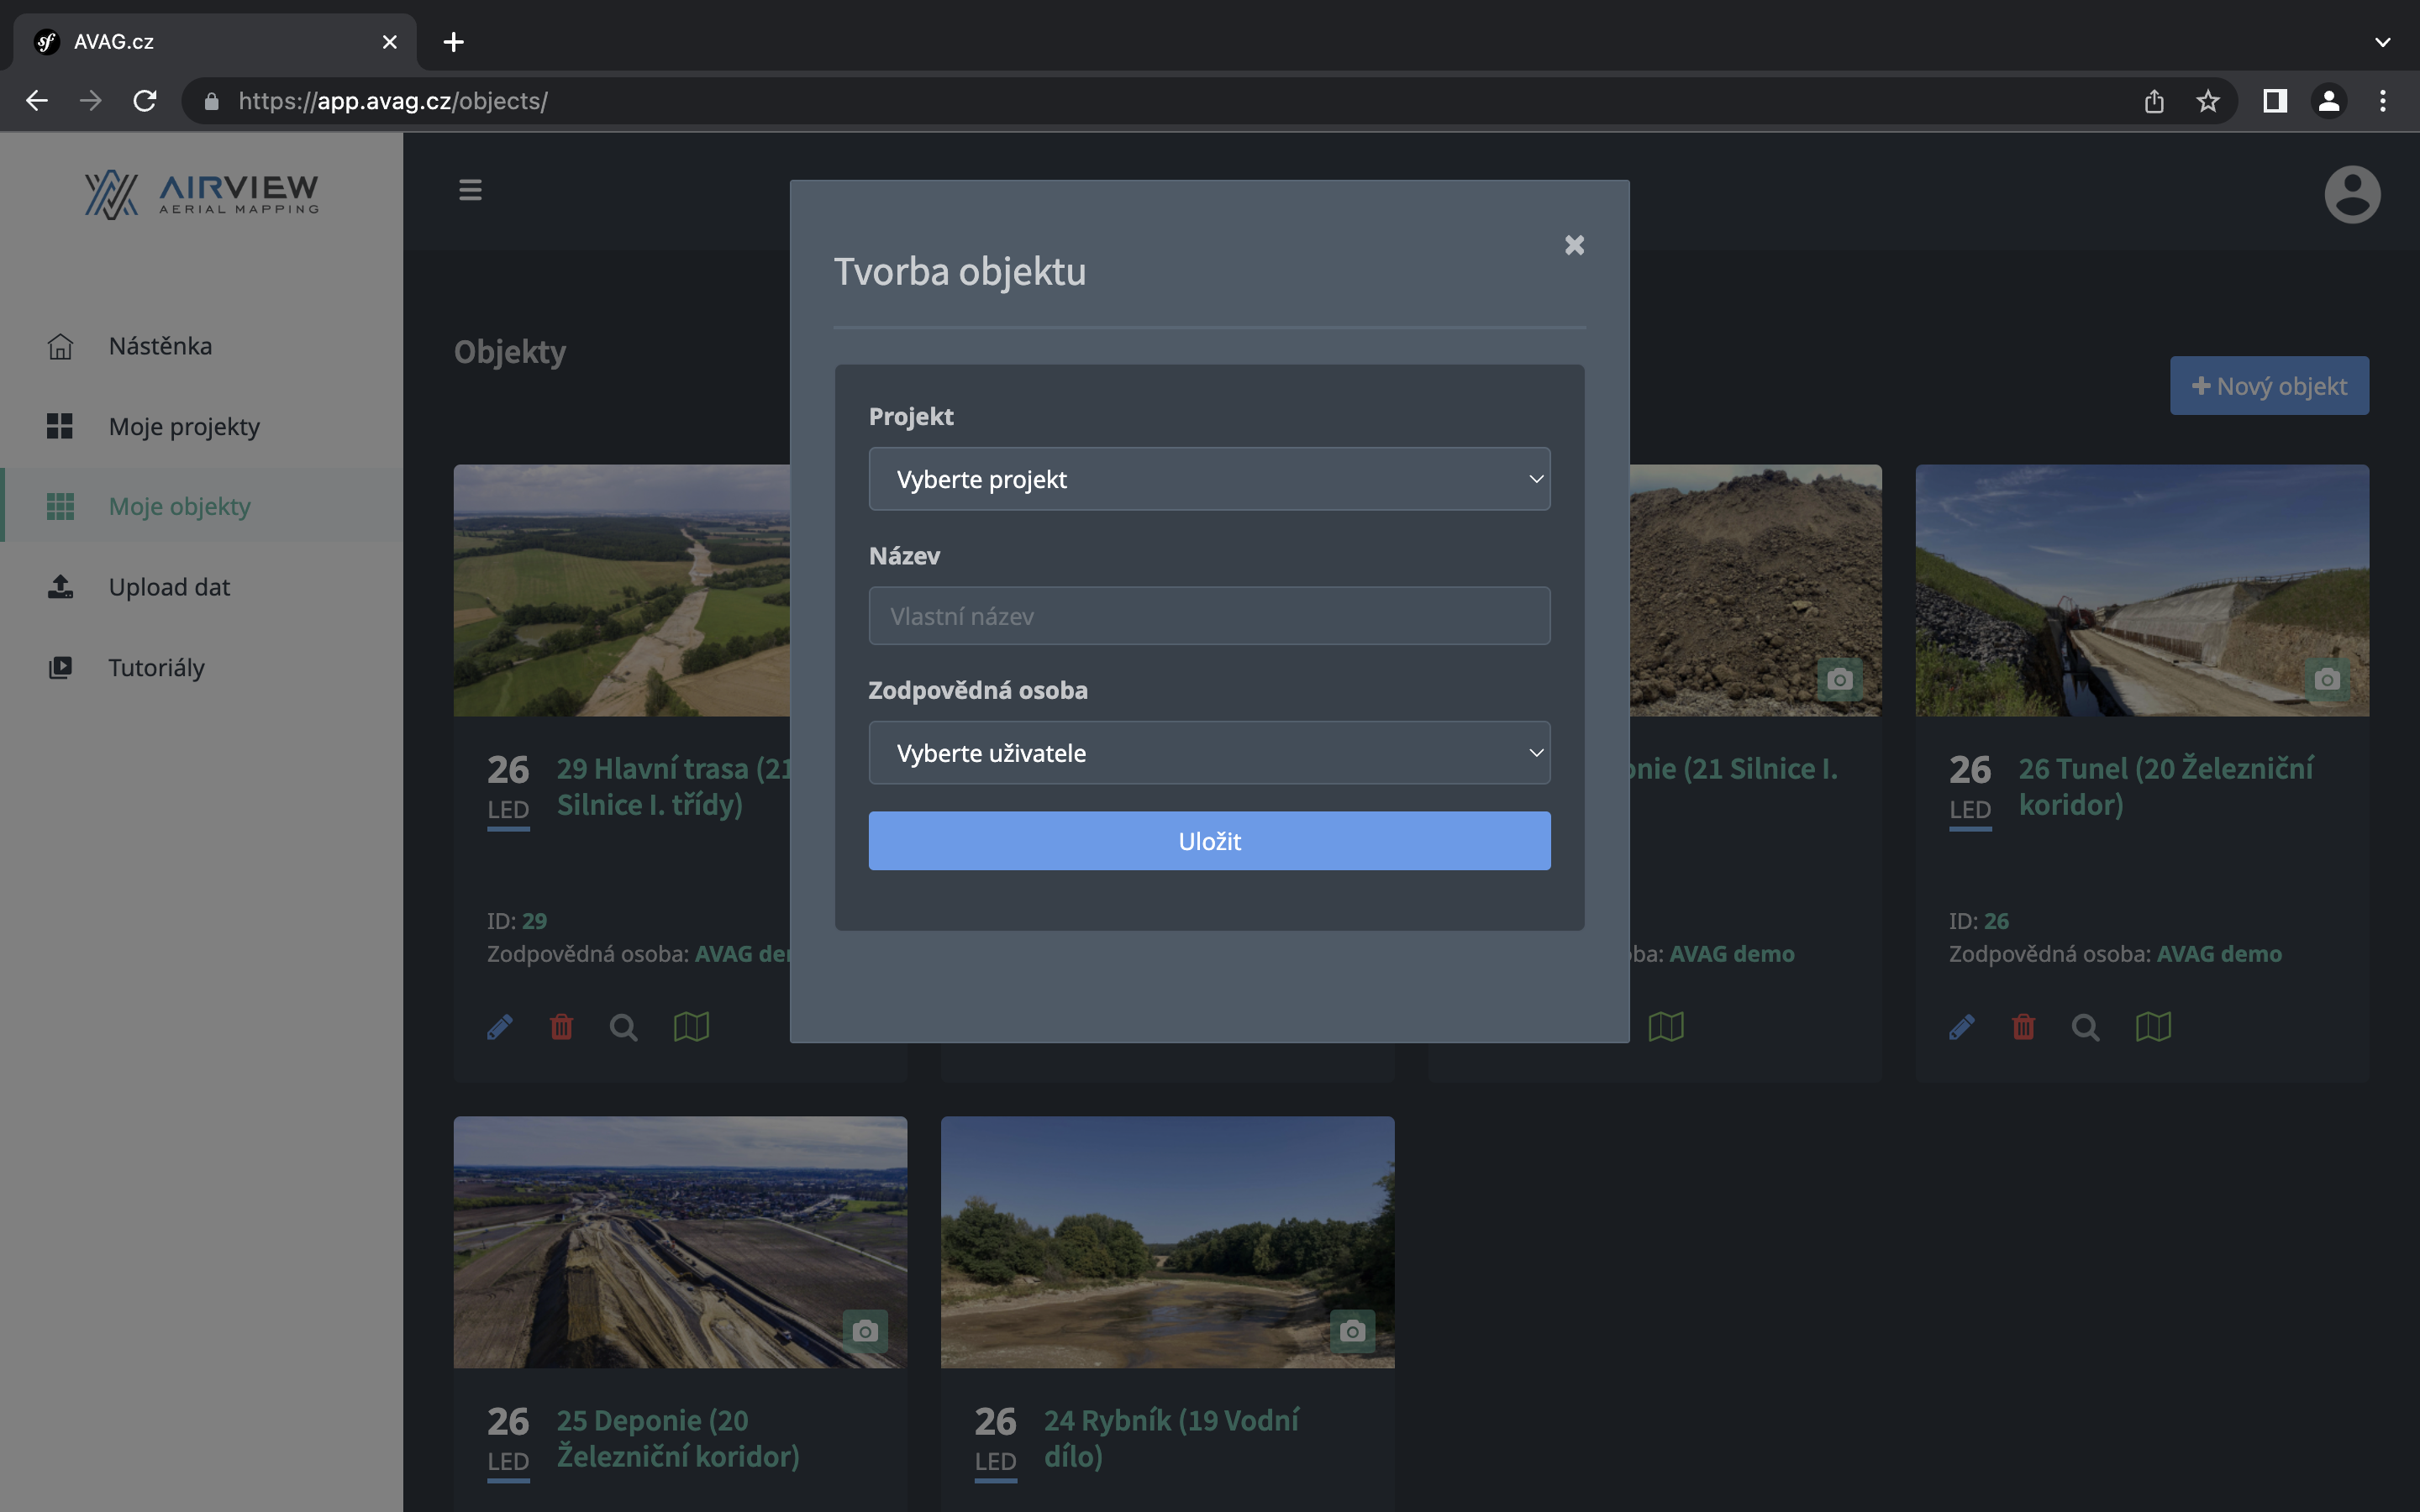
Task: Open the Upload dat page
Action: tap(169, 587)
